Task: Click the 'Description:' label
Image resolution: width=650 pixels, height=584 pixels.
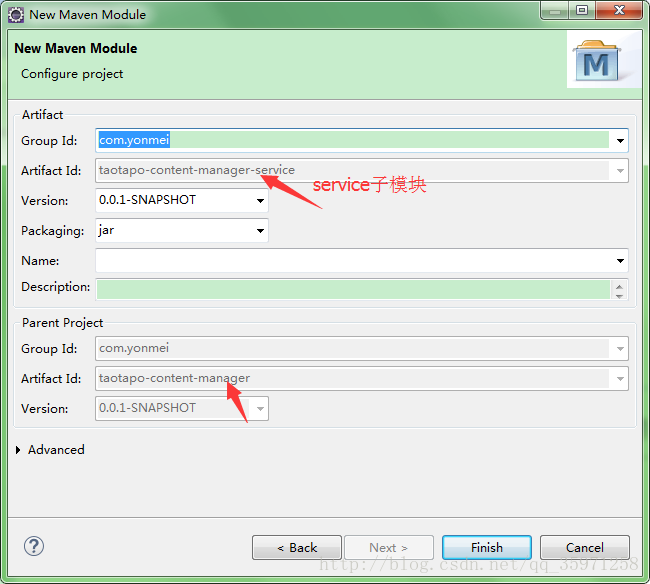Action: click(56, 287)
